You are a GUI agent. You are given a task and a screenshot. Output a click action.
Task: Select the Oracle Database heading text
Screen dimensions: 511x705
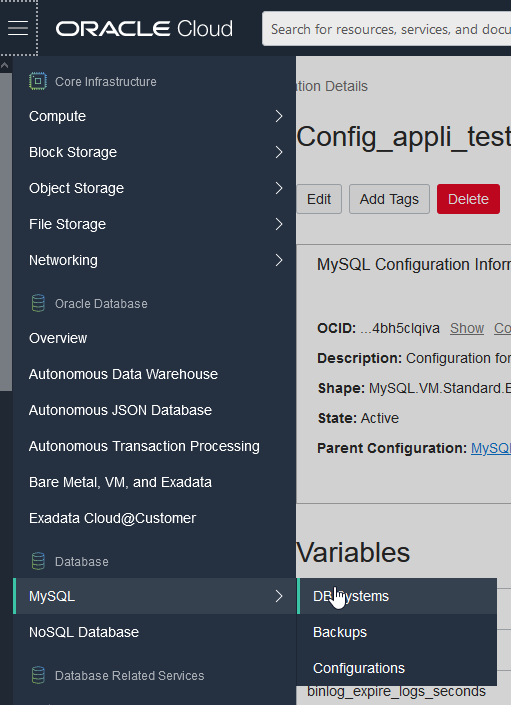pos(101,303)
